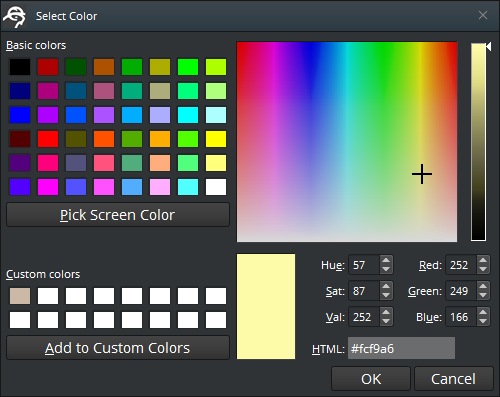Decrease Sat with down arrow
Screen dimensions: 500x397
click(x=386, y=295)
